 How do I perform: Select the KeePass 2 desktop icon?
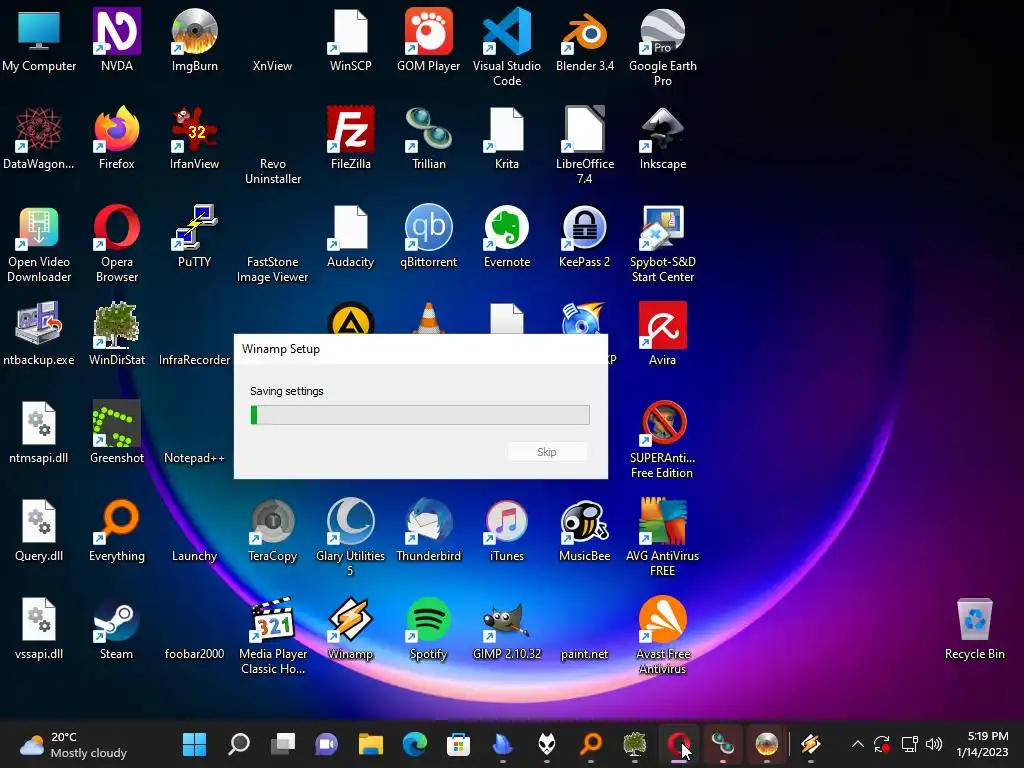click(584, 227)
